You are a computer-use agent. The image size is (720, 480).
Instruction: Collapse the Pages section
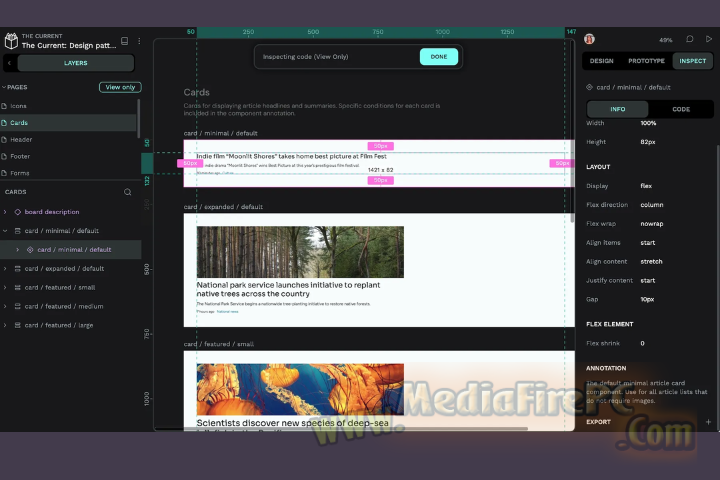[4, 87]
